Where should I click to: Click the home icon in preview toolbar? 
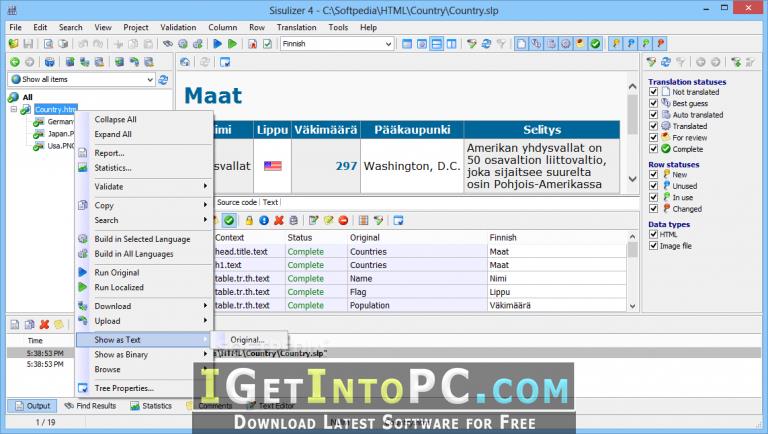pos(185,62)
